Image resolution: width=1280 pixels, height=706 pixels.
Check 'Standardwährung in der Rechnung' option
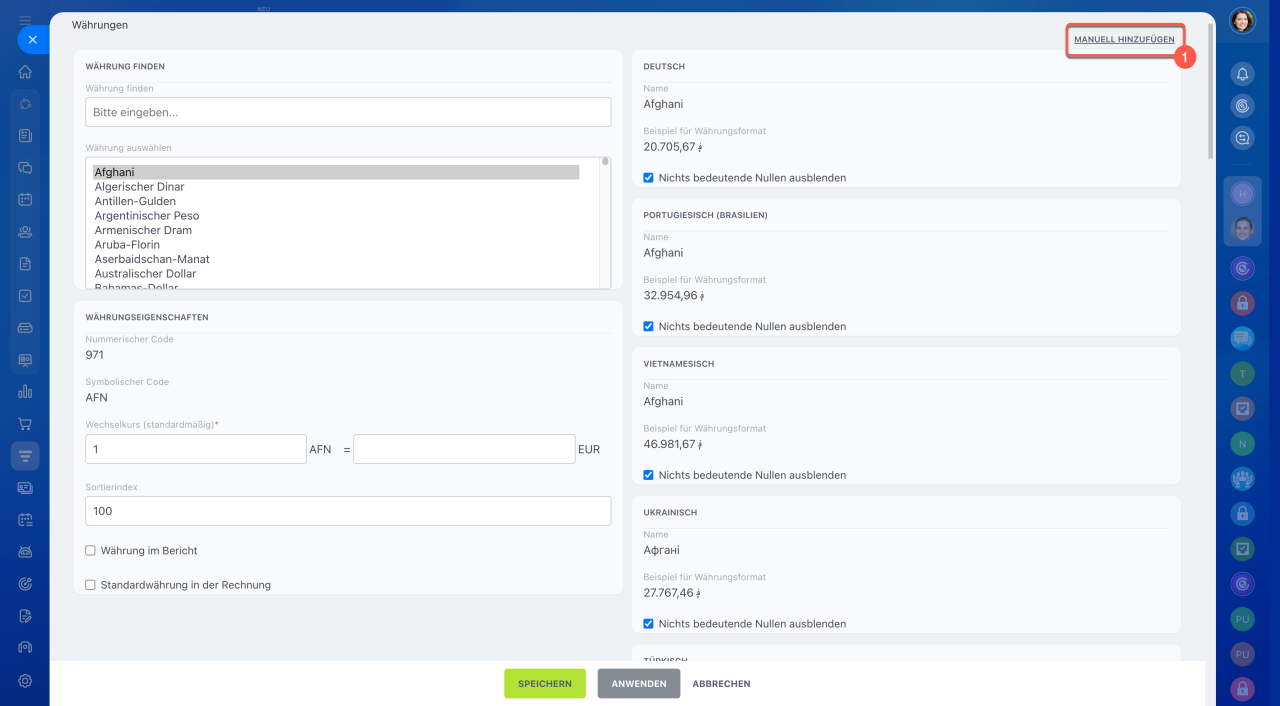tap(91, 585)
